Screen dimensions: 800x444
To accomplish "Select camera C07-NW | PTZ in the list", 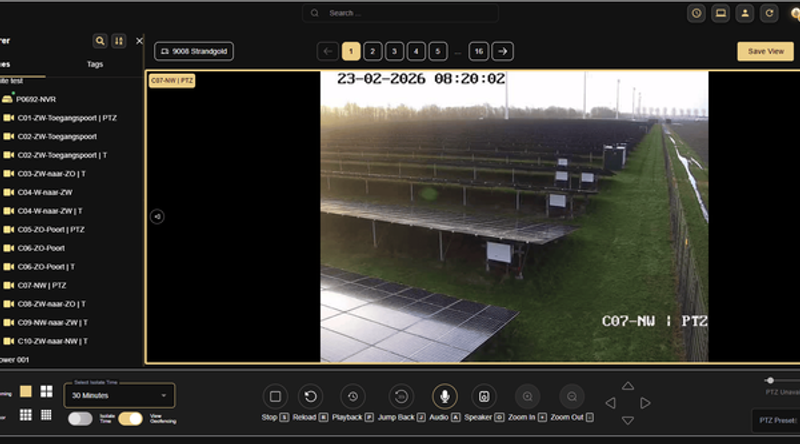I will [35, 285].
